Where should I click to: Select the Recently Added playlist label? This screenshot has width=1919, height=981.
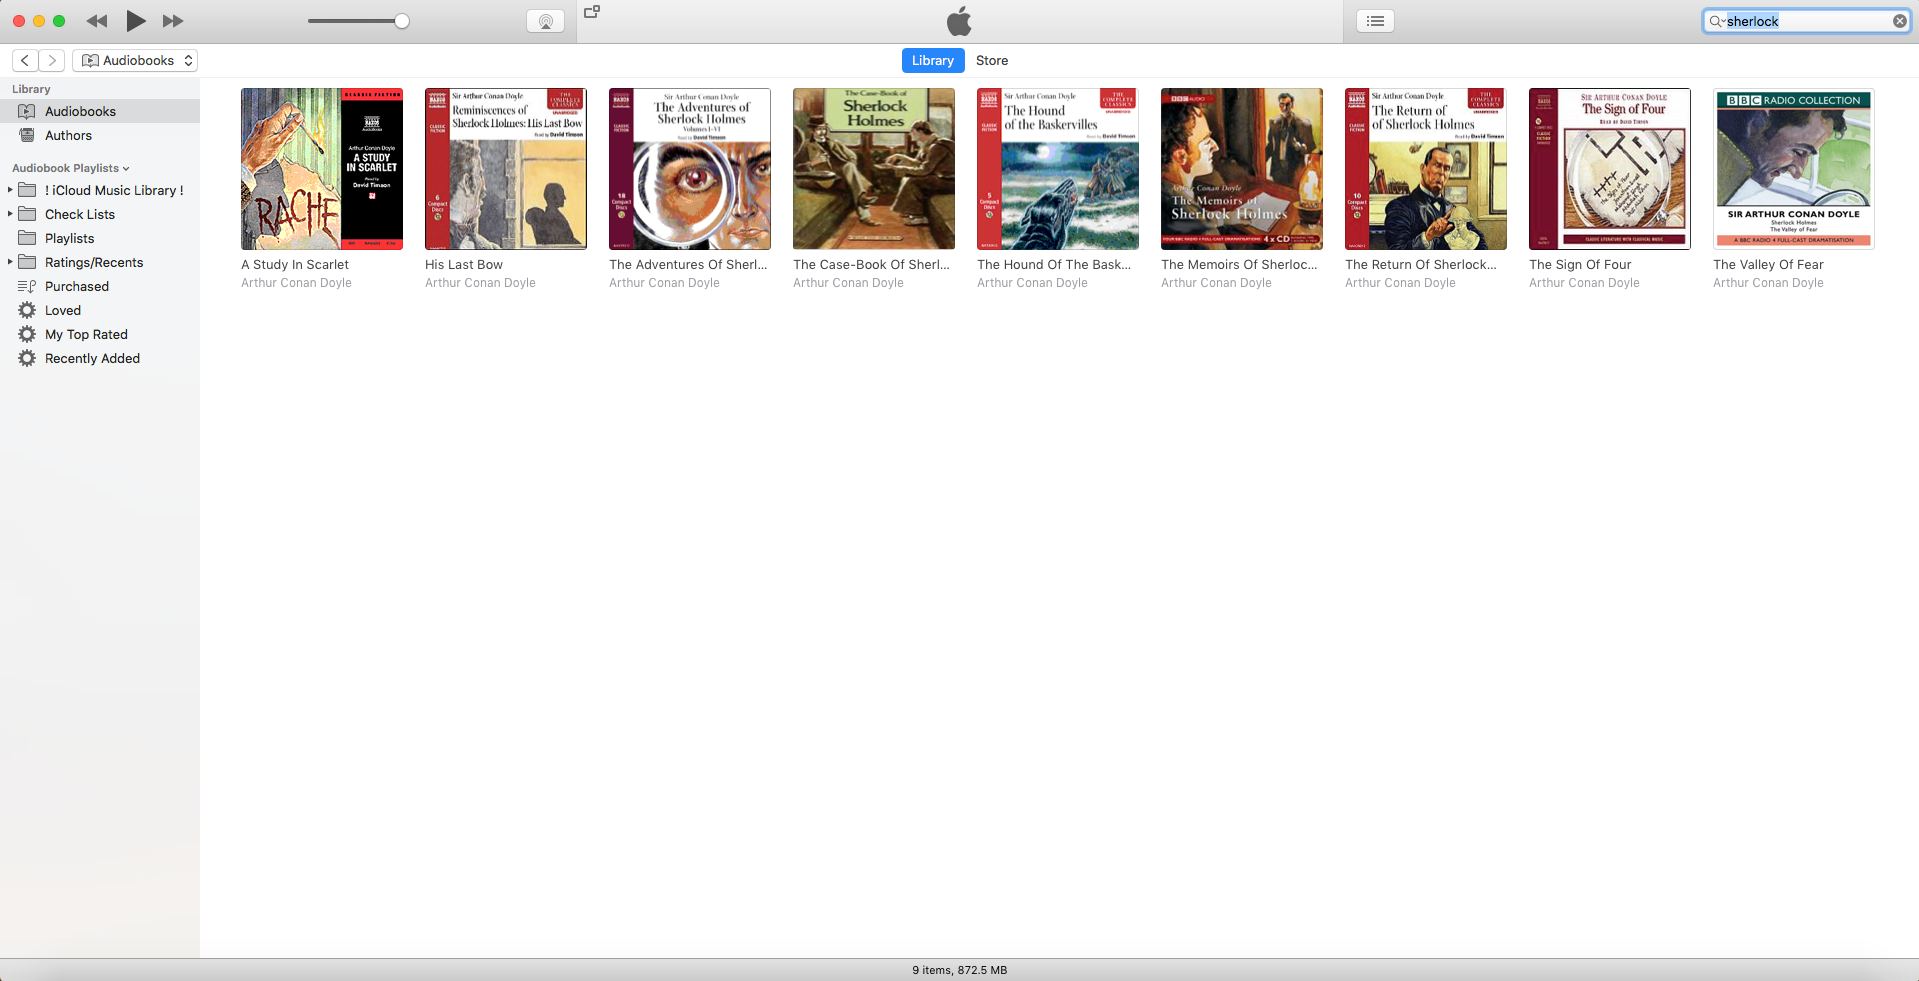tap(92, 359)
